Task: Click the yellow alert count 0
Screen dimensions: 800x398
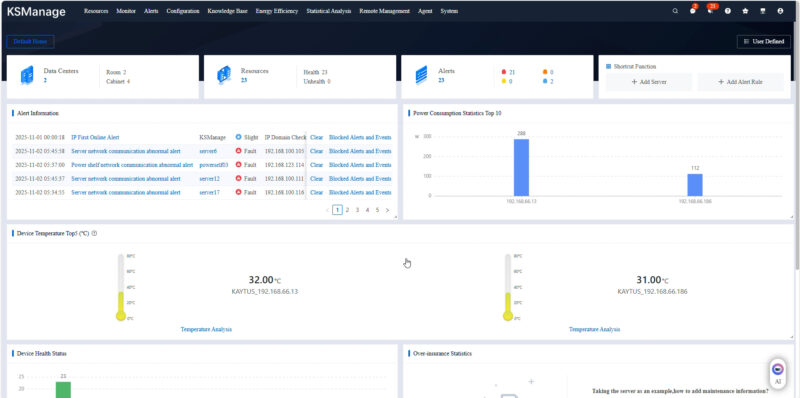Action: coord(510,82)
